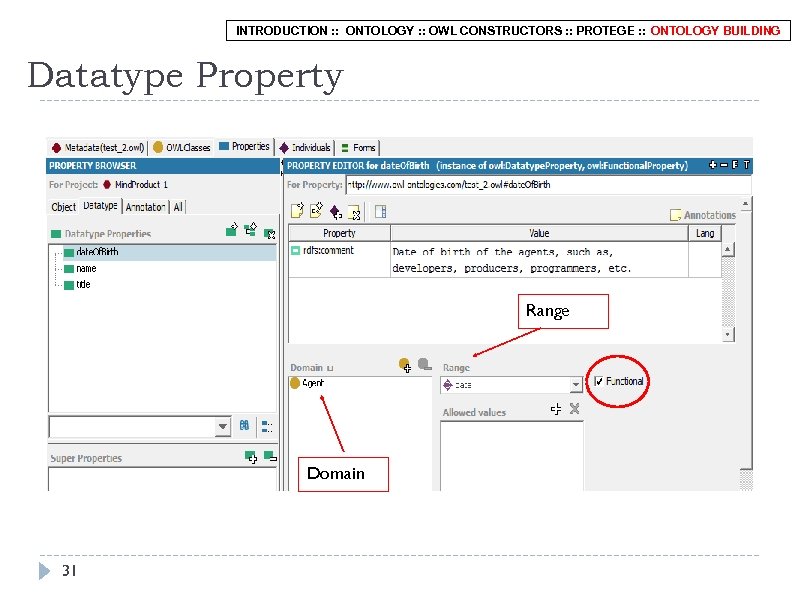Delete the selected annotation
Screen dimensions: 800x600
click(354, 212)
